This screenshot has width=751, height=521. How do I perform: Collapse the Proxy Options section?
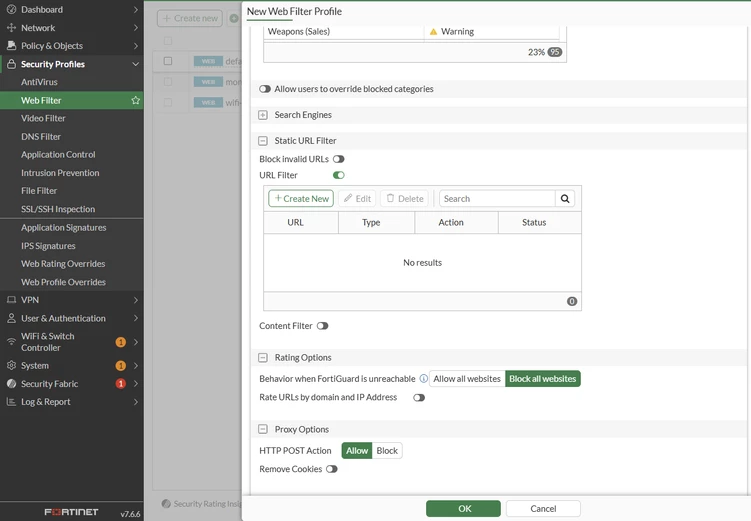point(263,430)
